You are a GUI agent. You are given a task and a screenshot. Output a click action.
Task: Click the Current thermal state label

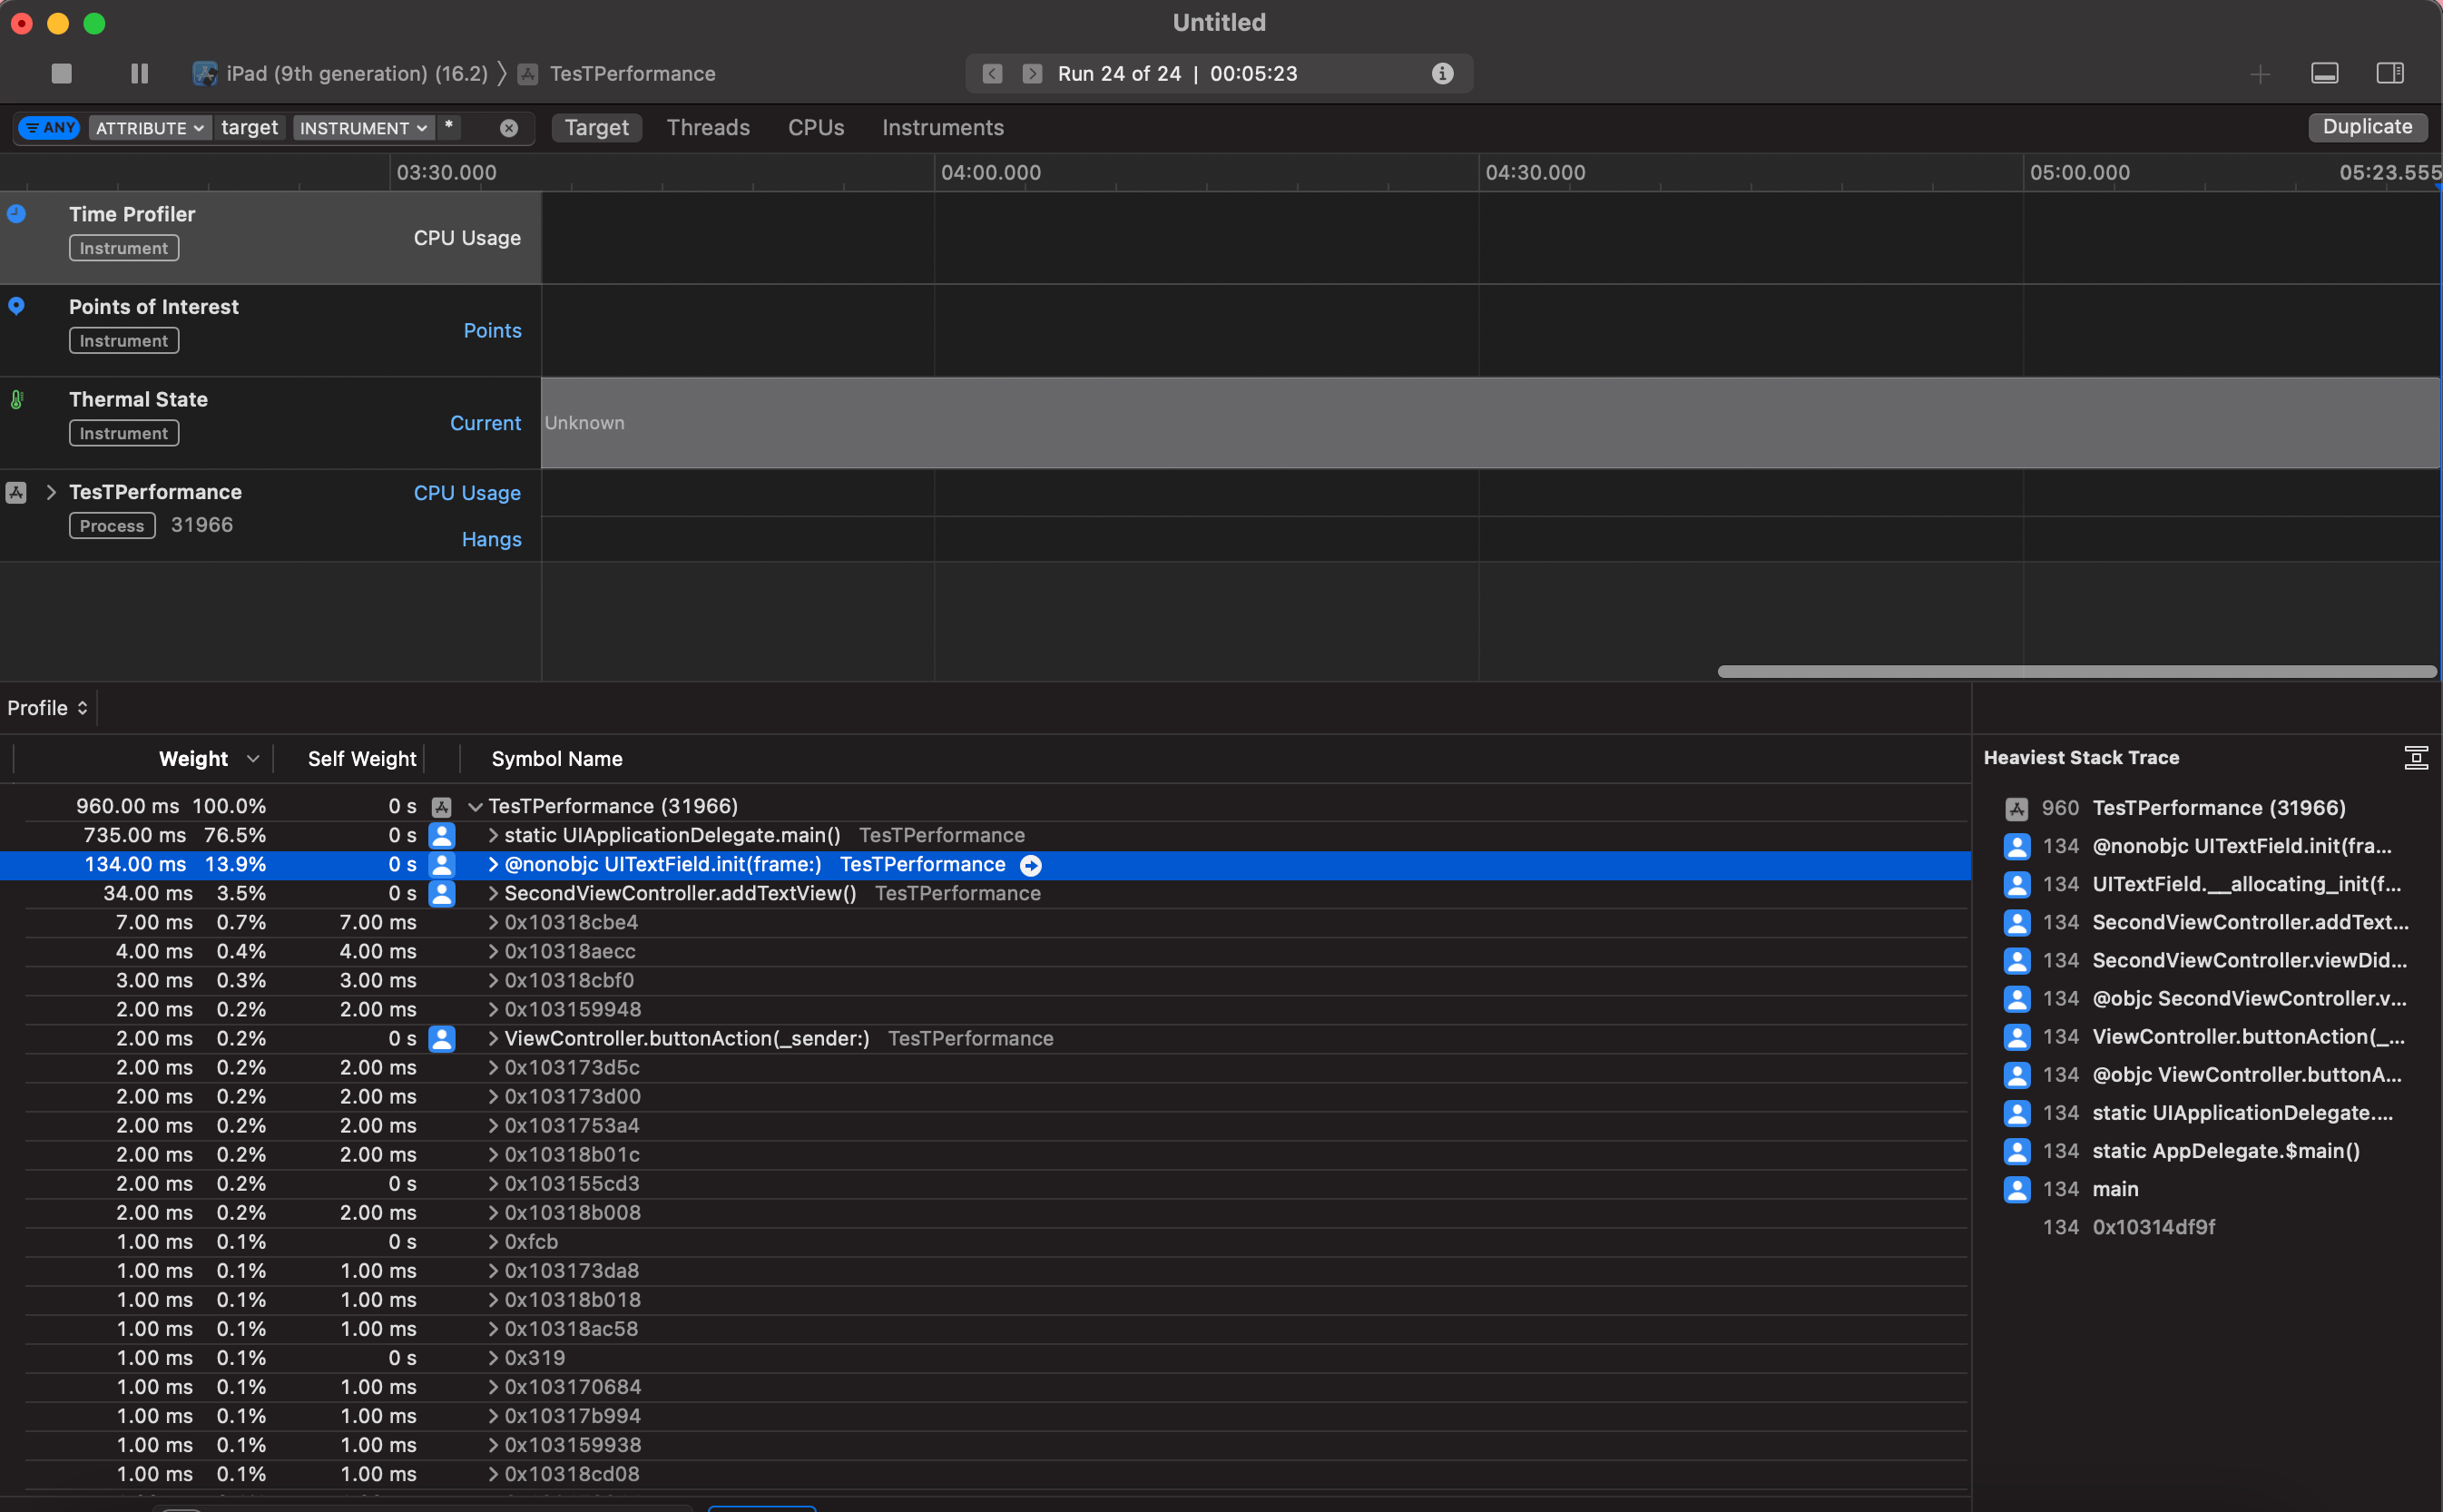pos(485,424)
